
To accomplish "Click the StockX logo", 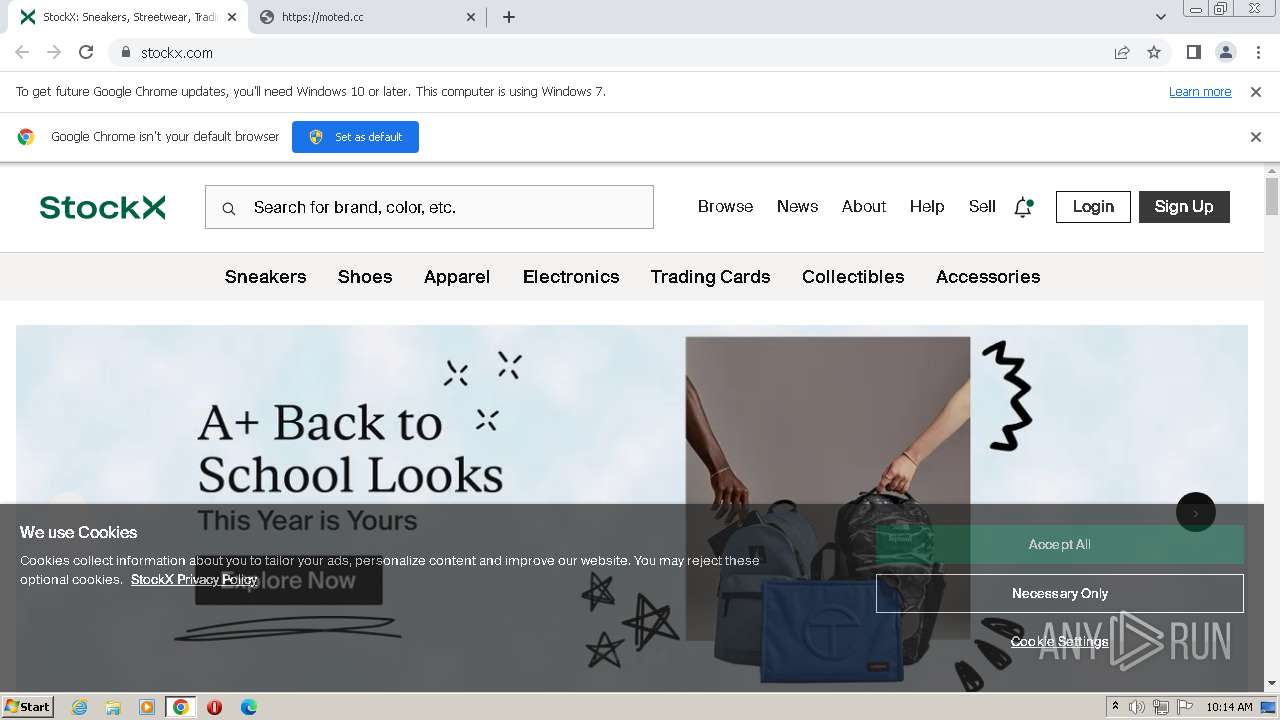I will [102, 207].
